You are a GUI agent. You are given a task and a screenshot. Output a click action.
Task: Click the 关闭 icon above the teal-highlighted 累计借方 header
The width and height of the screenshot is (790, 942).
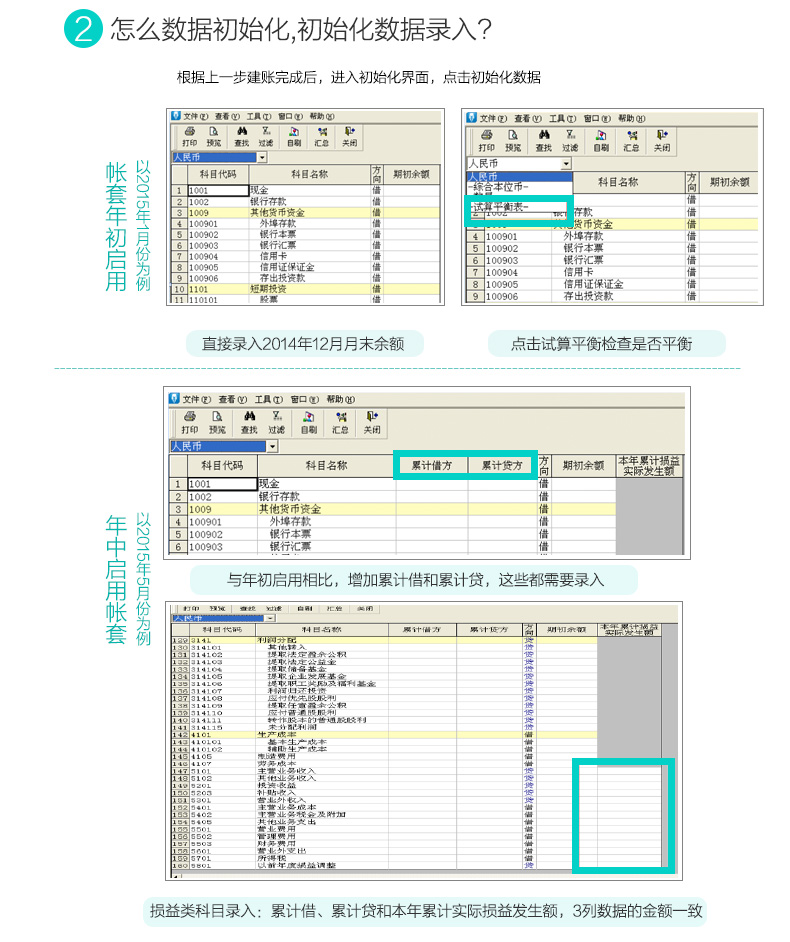point(371,421)
